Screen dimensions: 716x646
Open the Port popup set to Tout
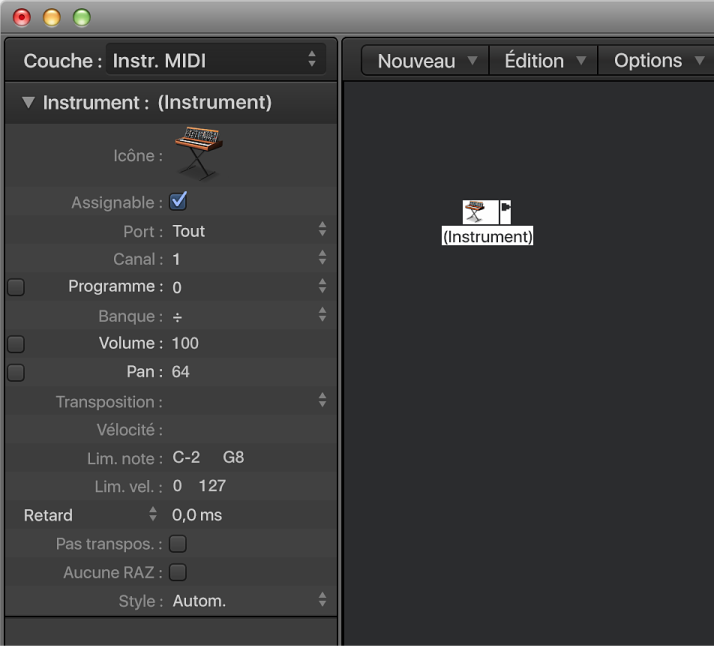tap(247, 231)
